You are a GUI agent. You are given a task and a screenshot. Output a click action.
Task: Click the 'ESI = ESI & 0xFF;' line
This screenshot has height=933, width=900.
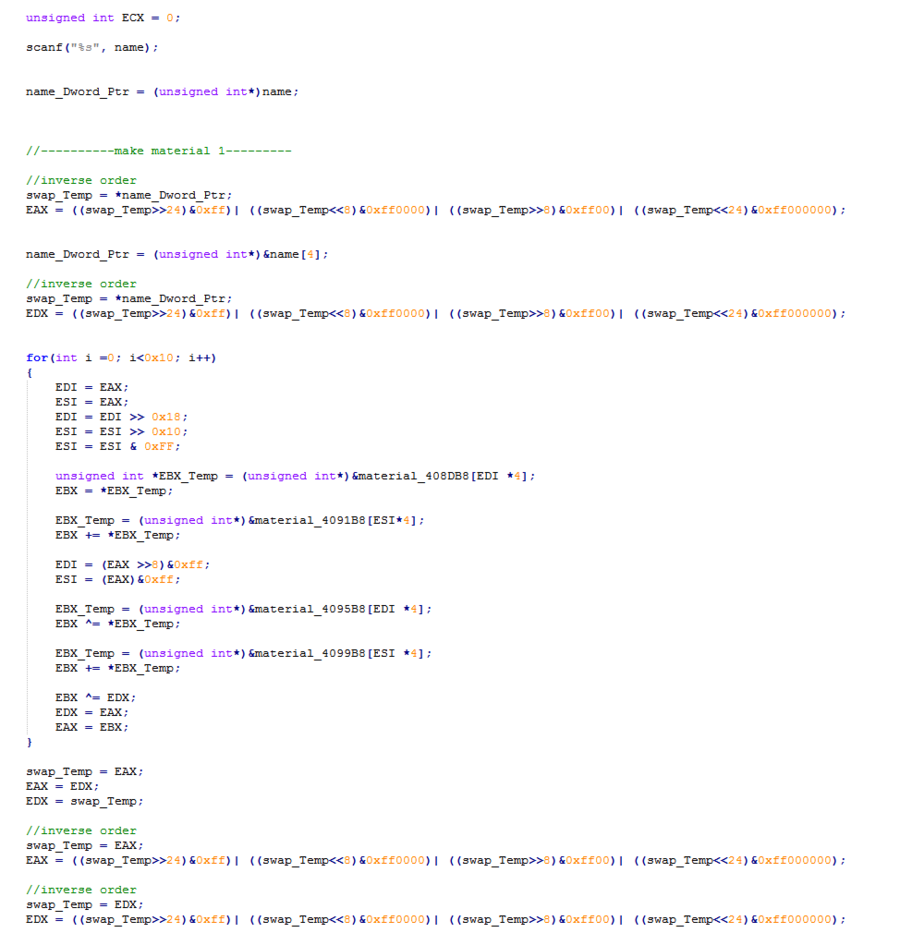(118, 446)
